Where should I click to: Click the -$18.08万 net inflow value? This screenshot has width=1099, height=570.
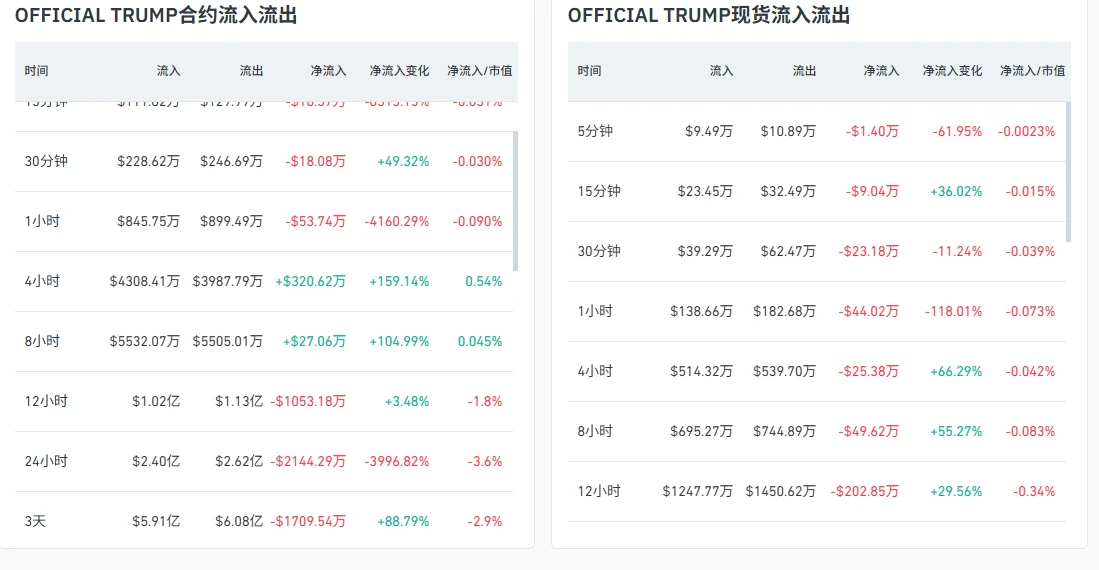[315, 161]
